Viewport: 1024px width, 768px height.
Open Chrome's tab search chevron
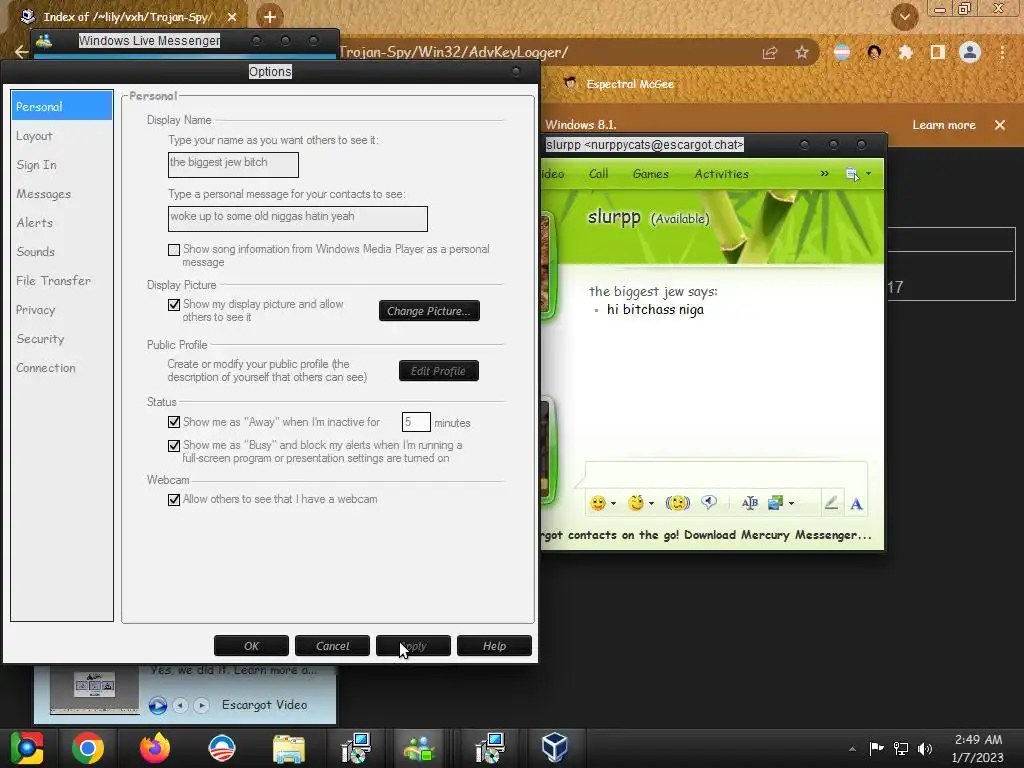coord(905,17)
